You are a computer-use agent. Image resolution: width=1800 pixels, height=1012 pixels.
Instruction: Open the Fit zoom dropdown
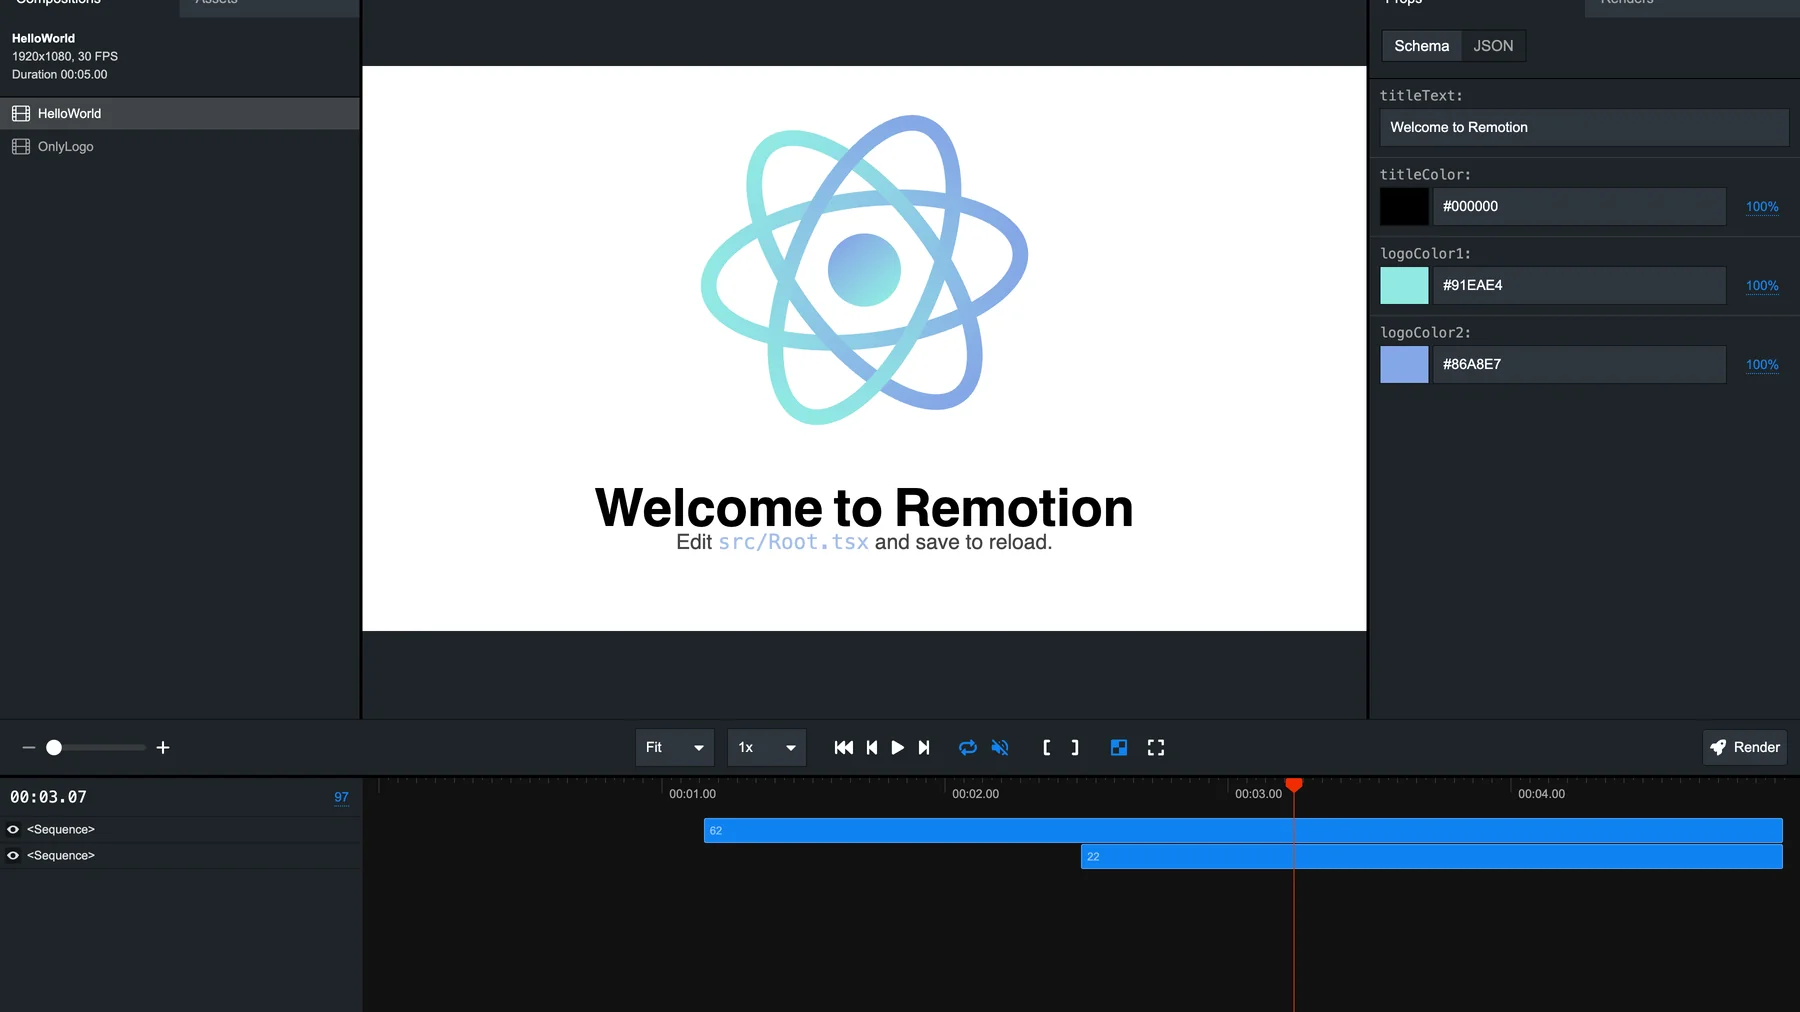click(674, 747)
